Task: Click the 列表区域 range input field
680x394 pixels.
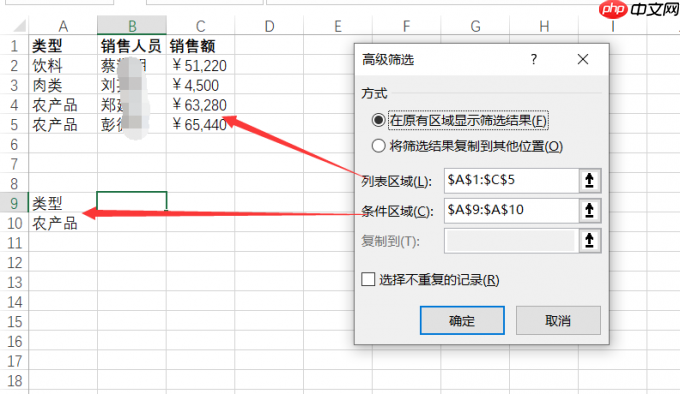Action: click(x=512, y=180)
